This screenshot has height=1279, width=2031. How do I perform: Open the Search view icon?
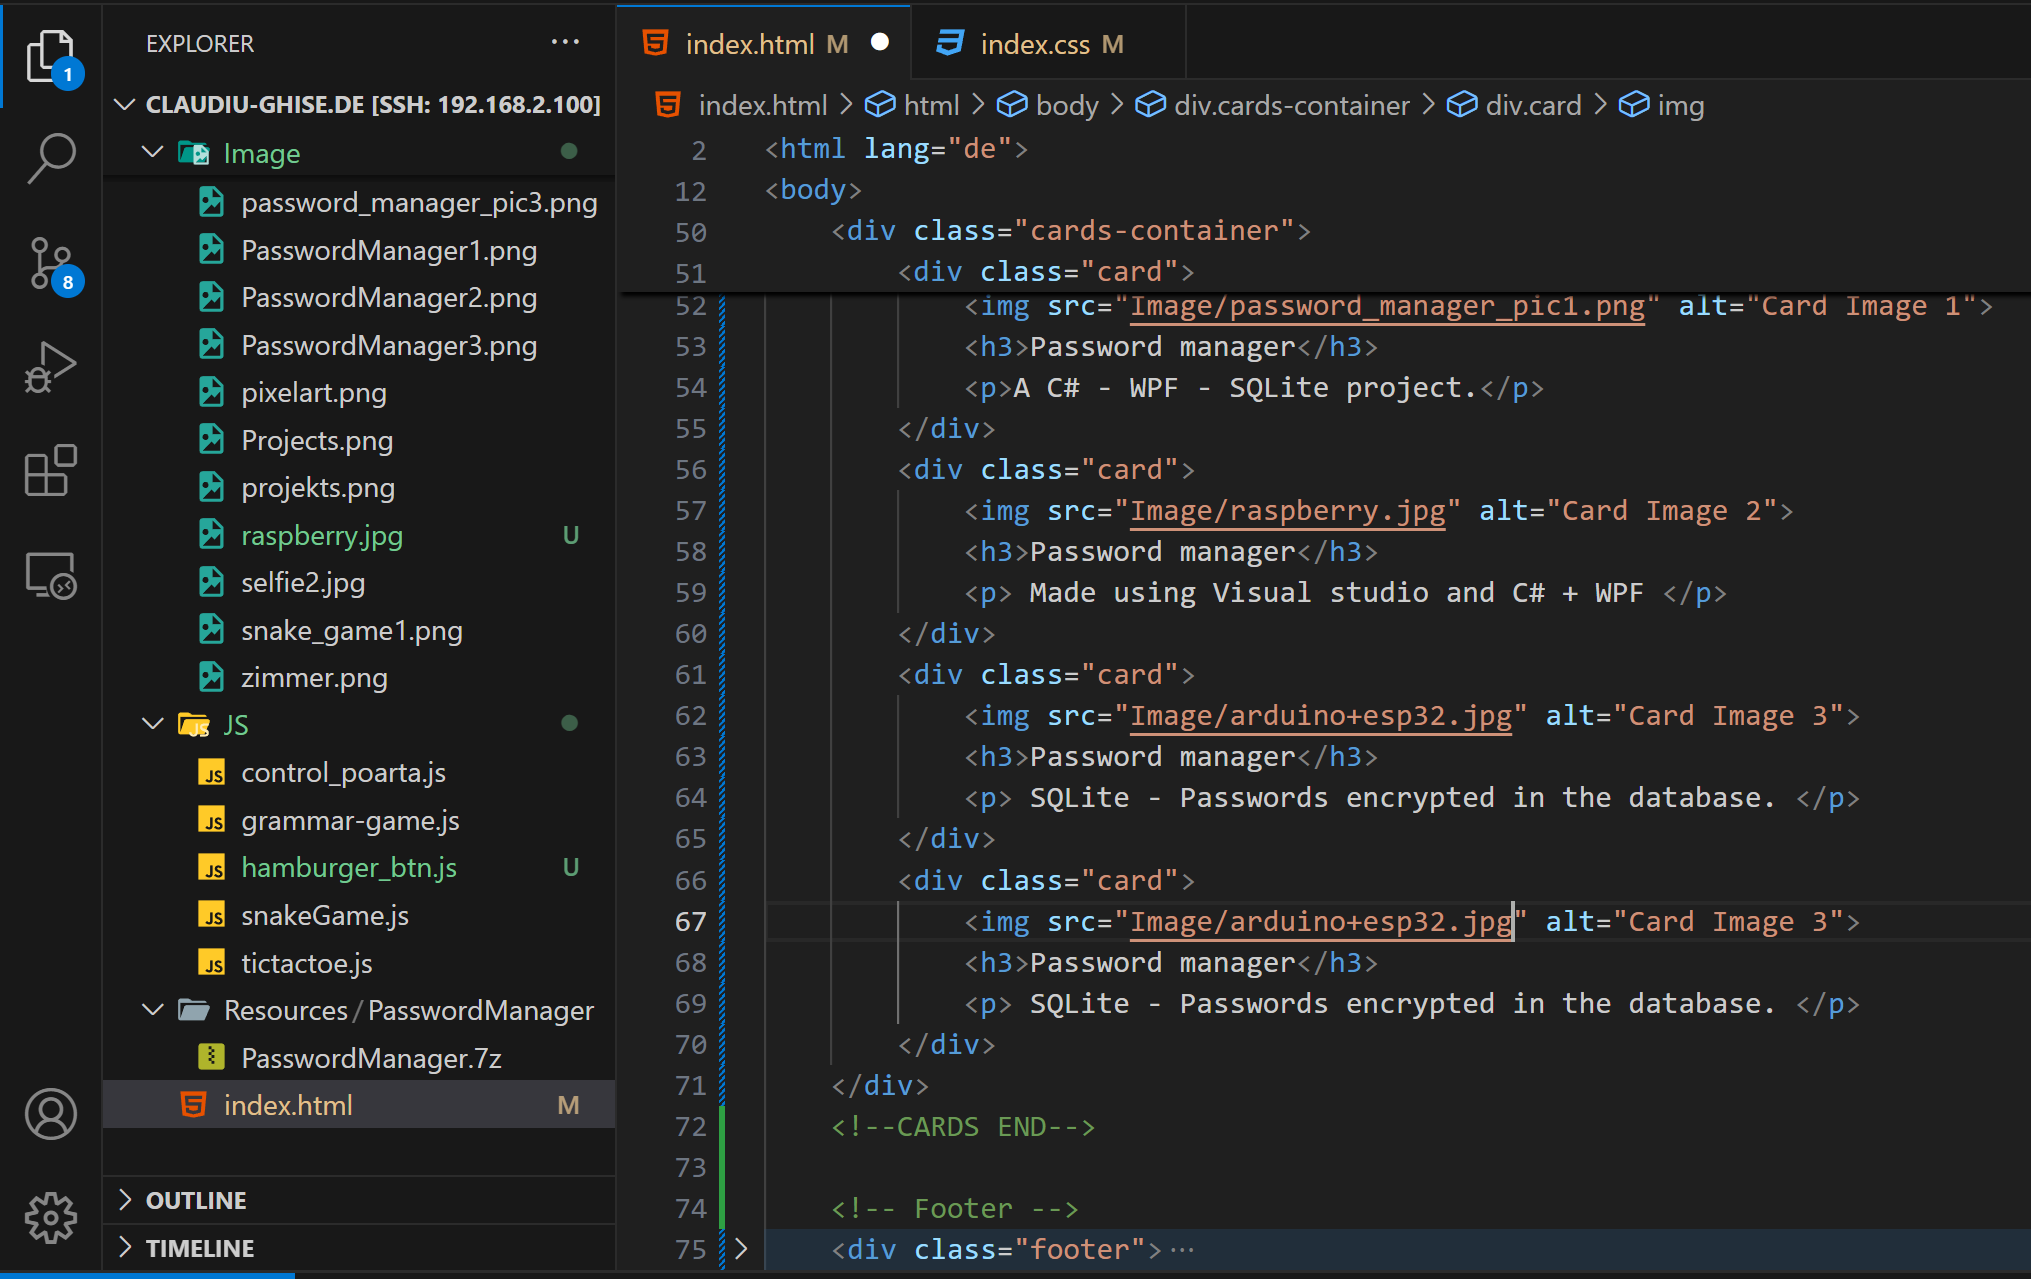[50, 158]
